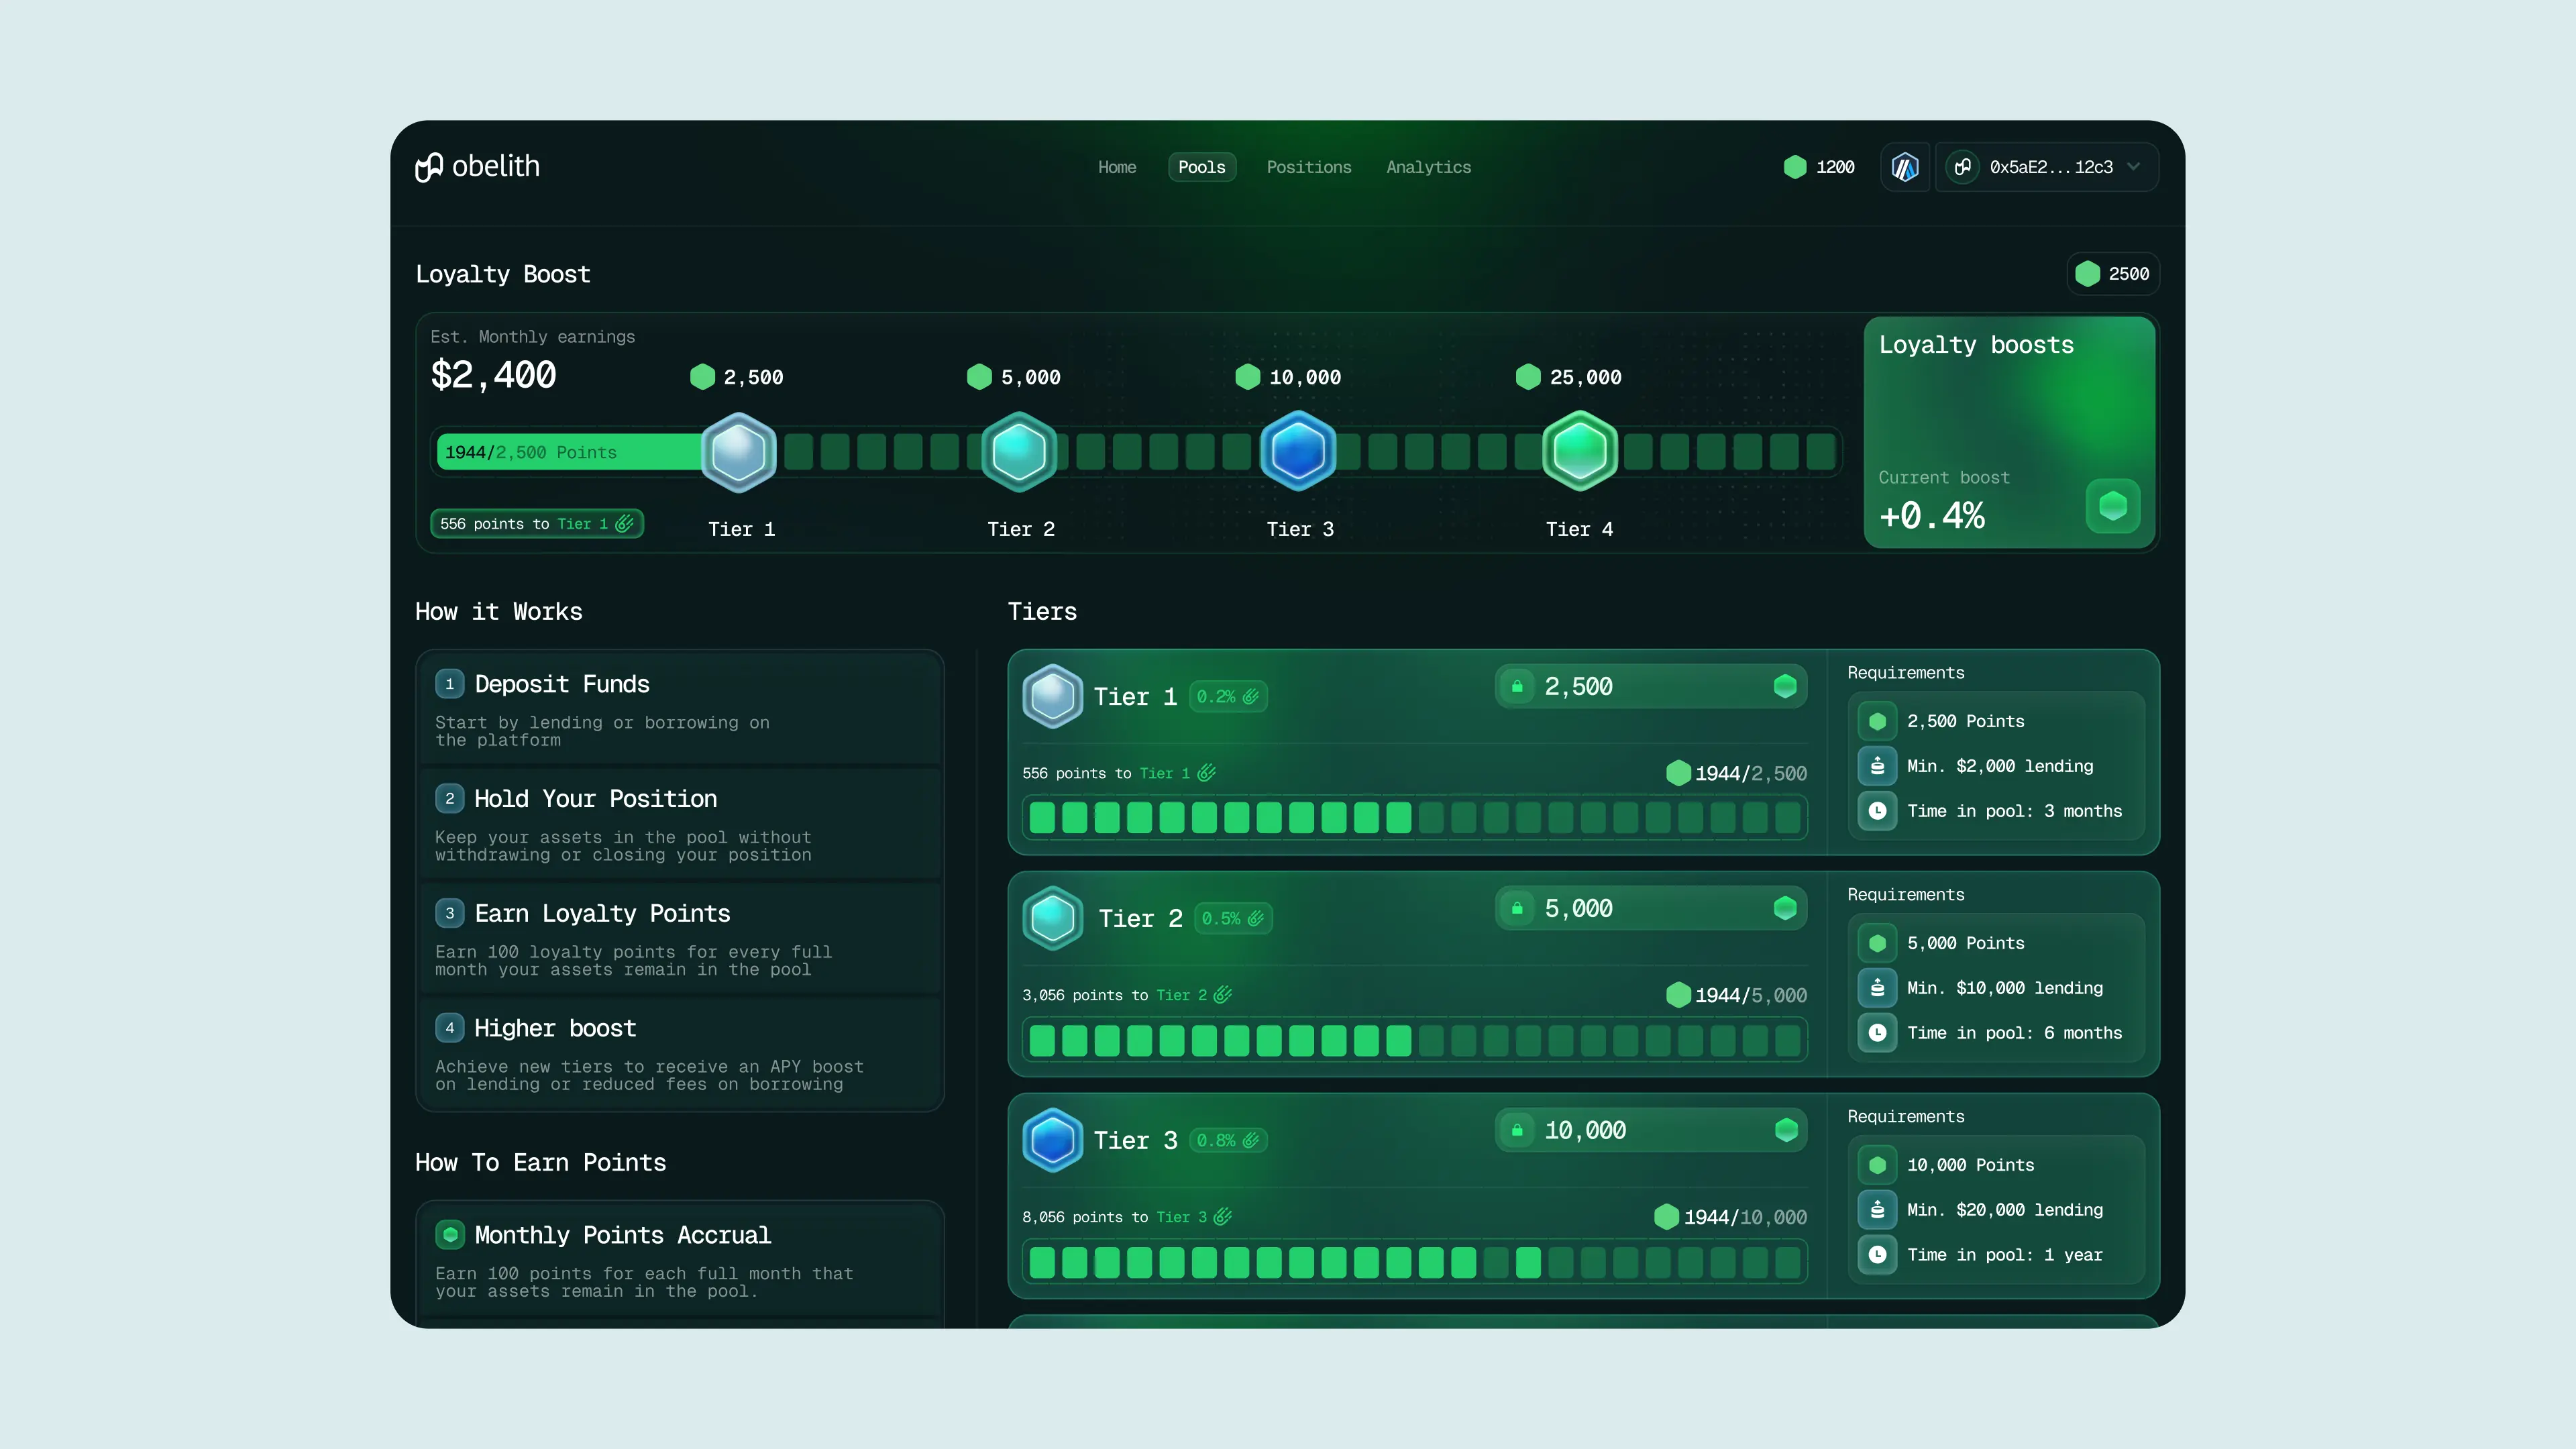Click the Tier 3 gem in Tiers list
The width and height of the screenshot is (2576, 1449).
[x=1052, y=1140]
